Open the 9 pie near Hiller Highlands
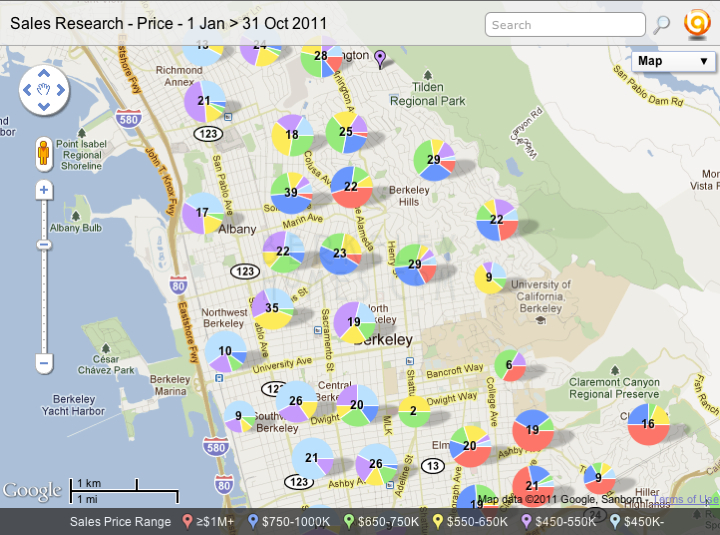Image resolution: width=720 pixels, height=535 pixels. (599, 478)
